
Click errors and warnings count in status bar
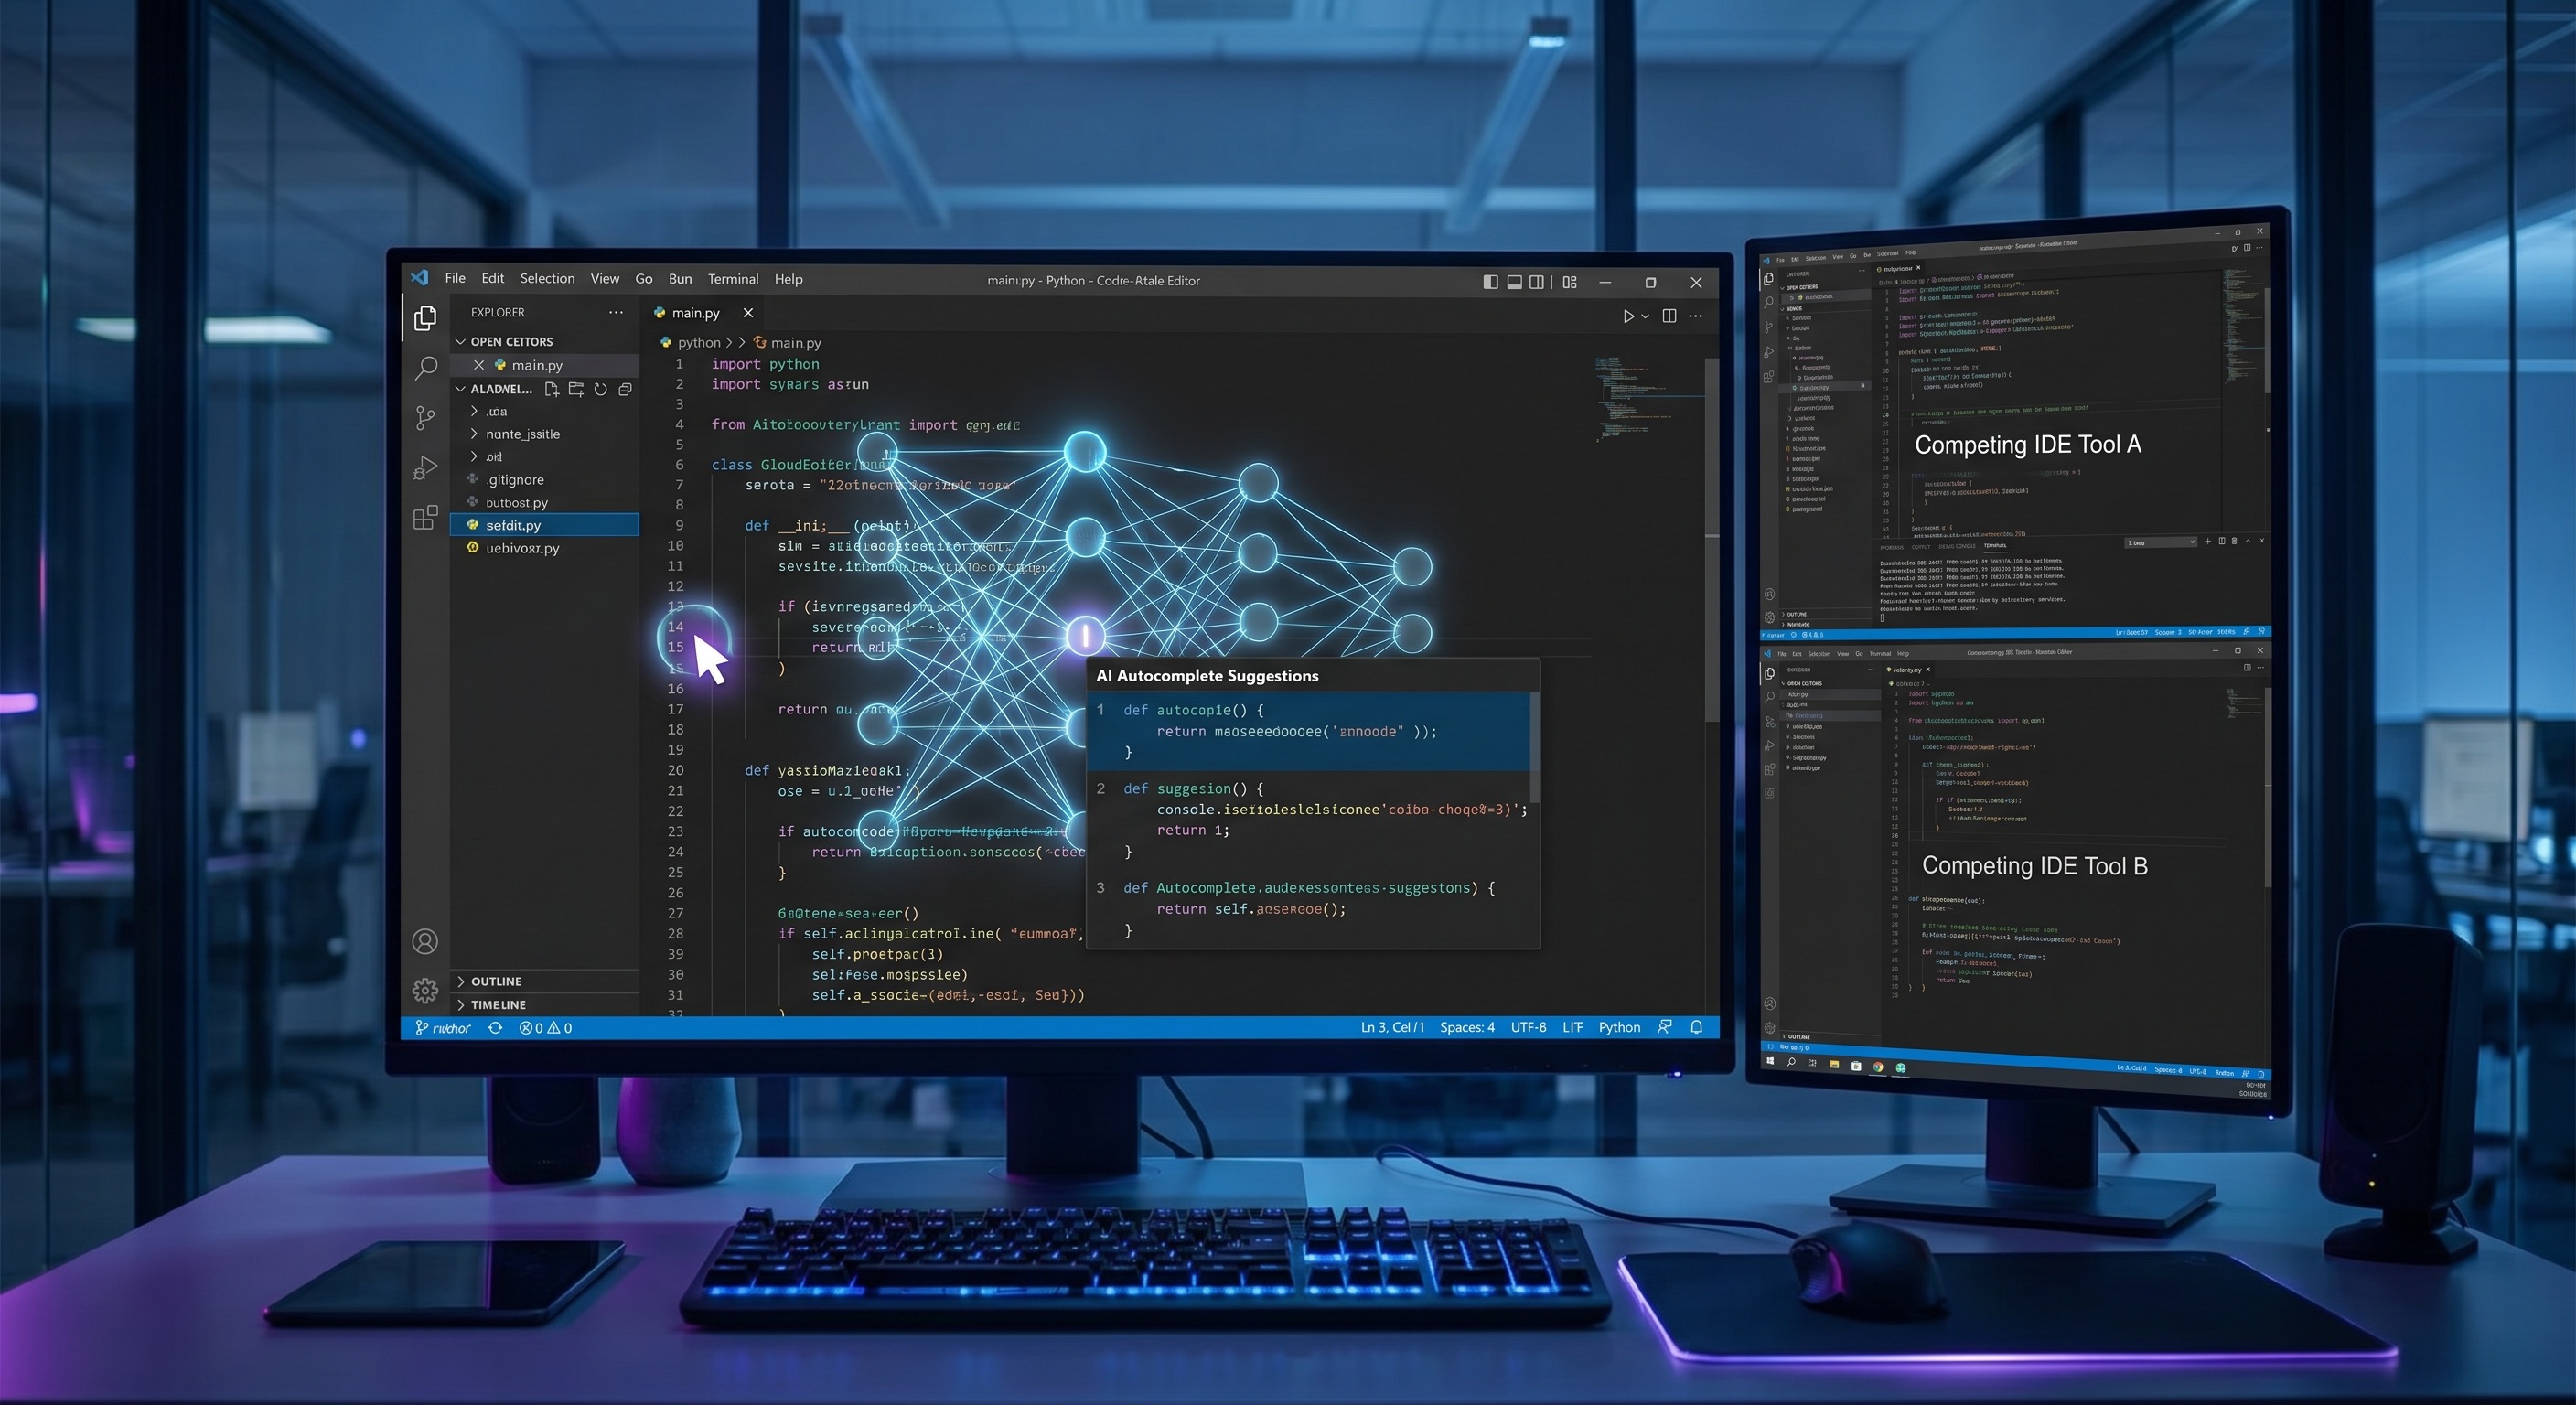point(546,1028)
